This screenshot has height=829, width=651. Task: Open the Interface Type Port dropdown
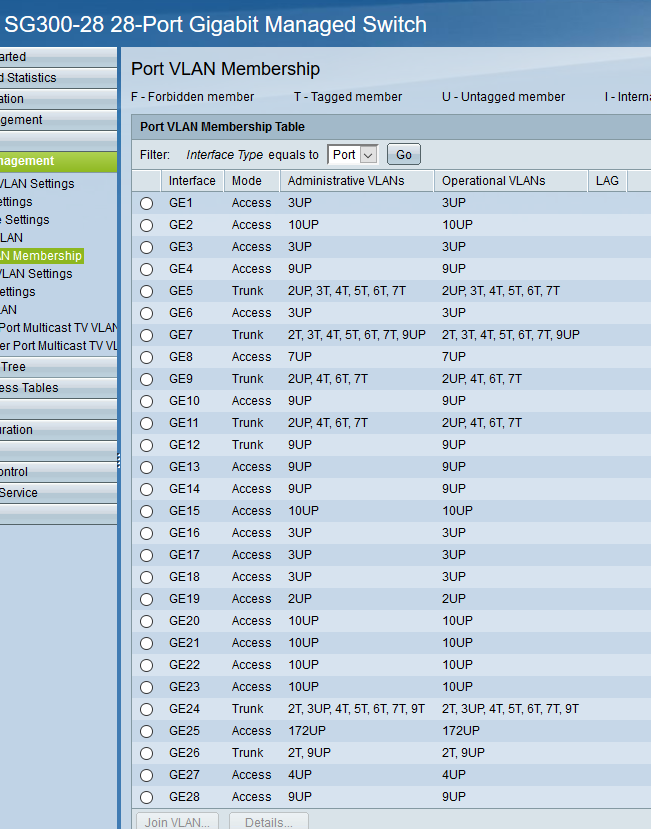tap(353, 155)
